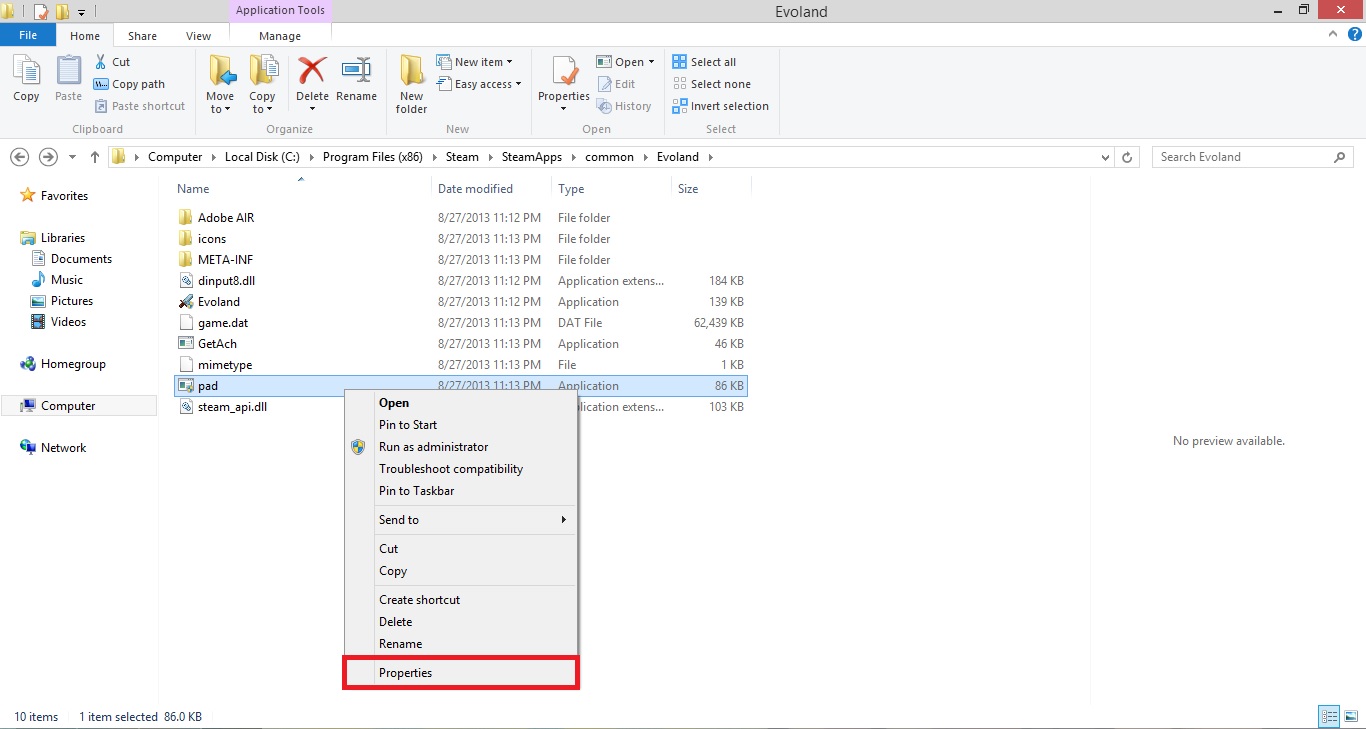This screenshot has height=729, width=1366.
Task: Choose Pin to Start in context menu
Action: point(461,425)
